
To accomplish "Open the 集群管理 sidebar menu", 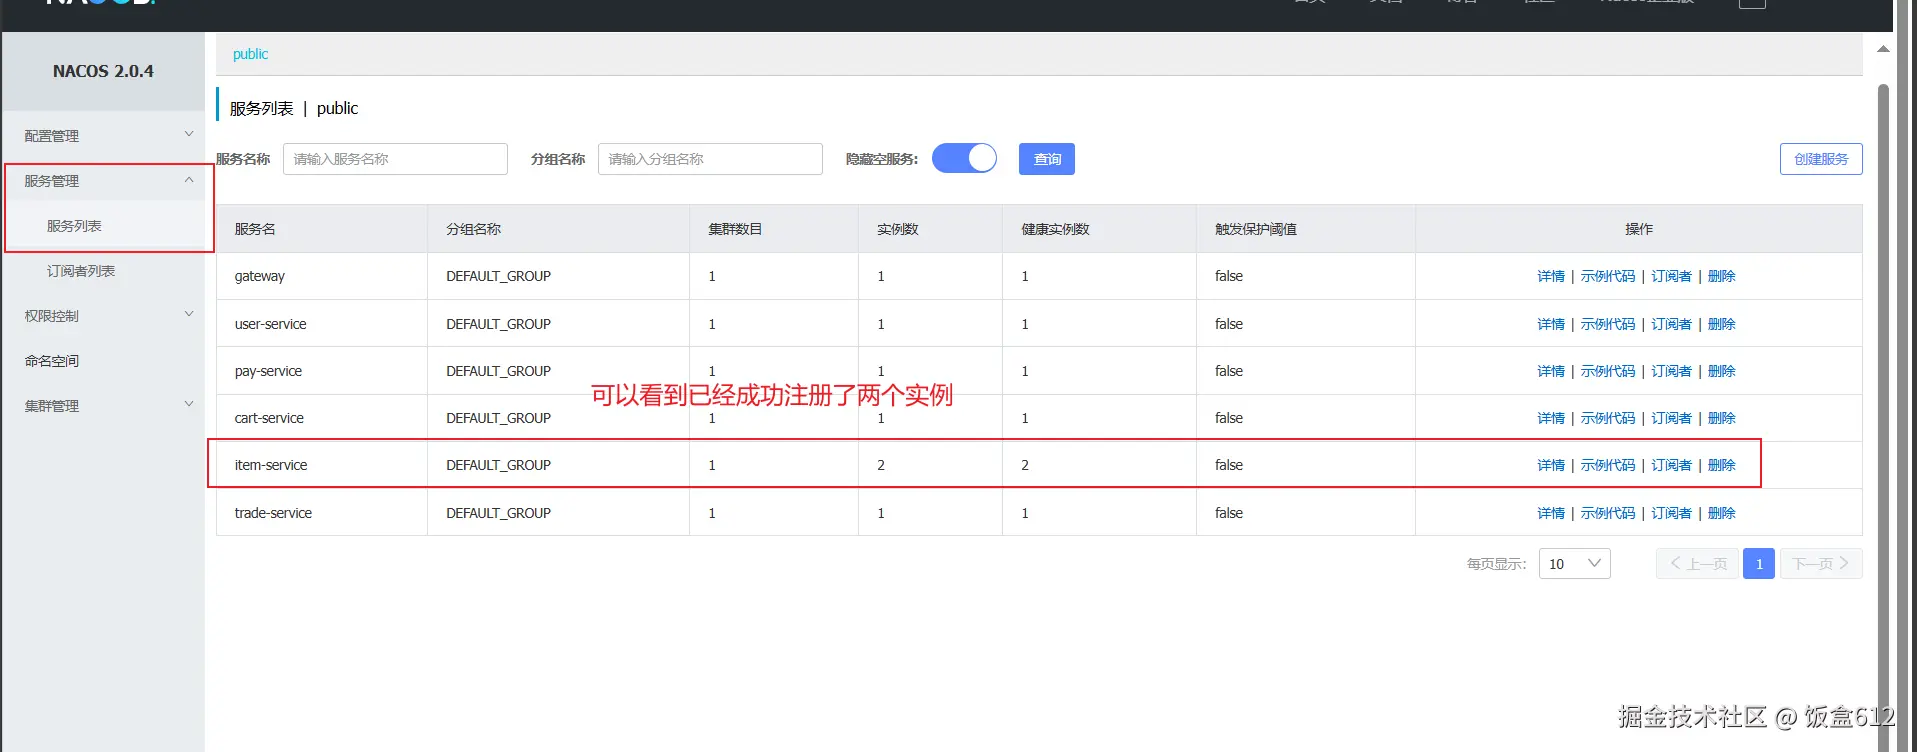I will (52, 406).
